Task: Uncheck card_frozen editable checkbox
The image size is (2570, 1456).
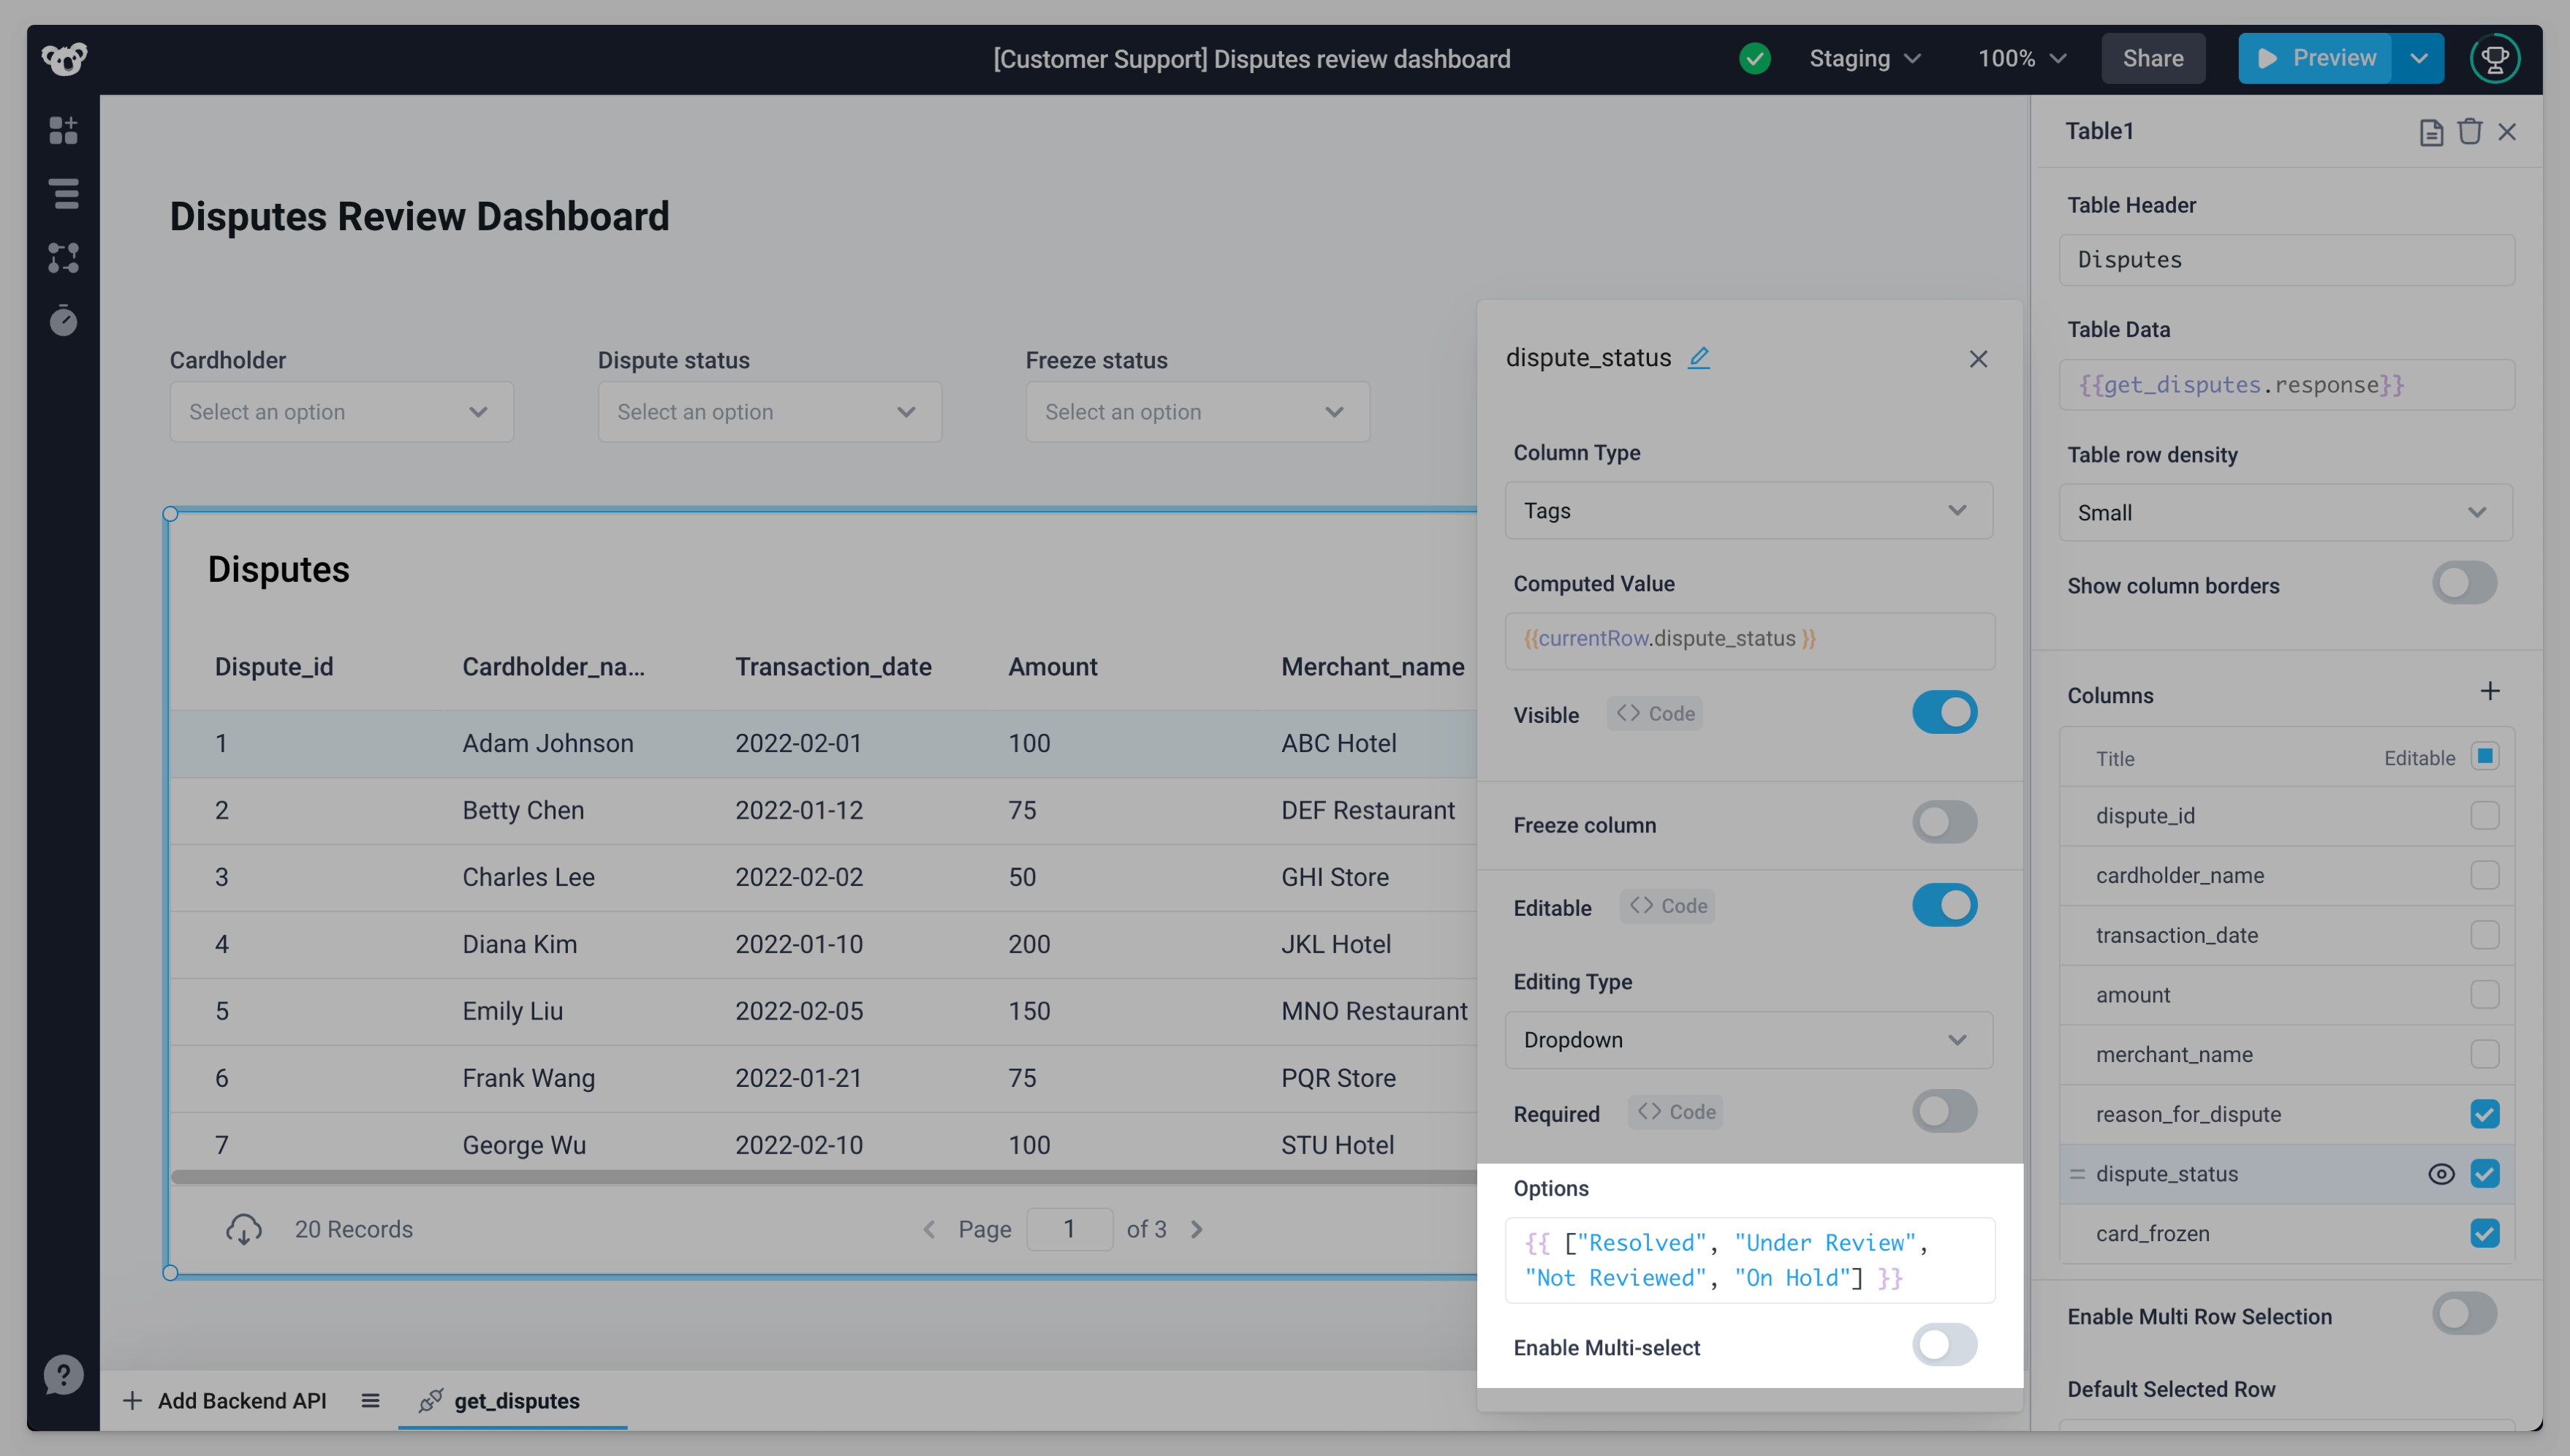Action: pos(2484,1233)
